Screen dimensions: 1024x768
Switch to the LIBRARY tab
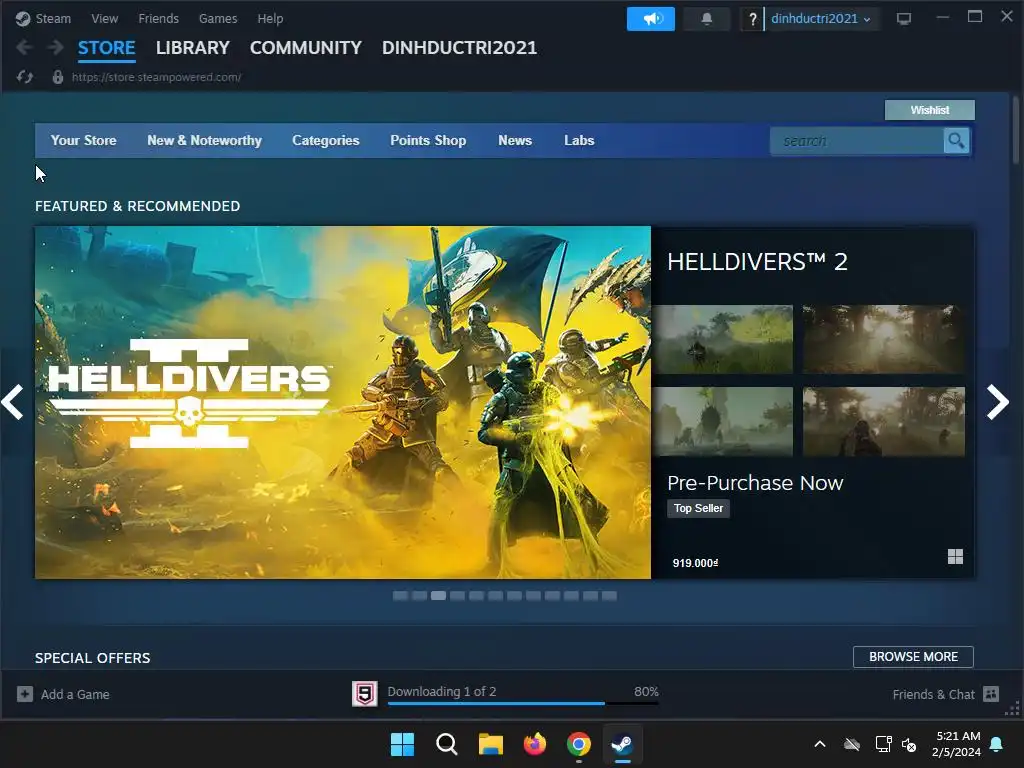click(193, 48)
